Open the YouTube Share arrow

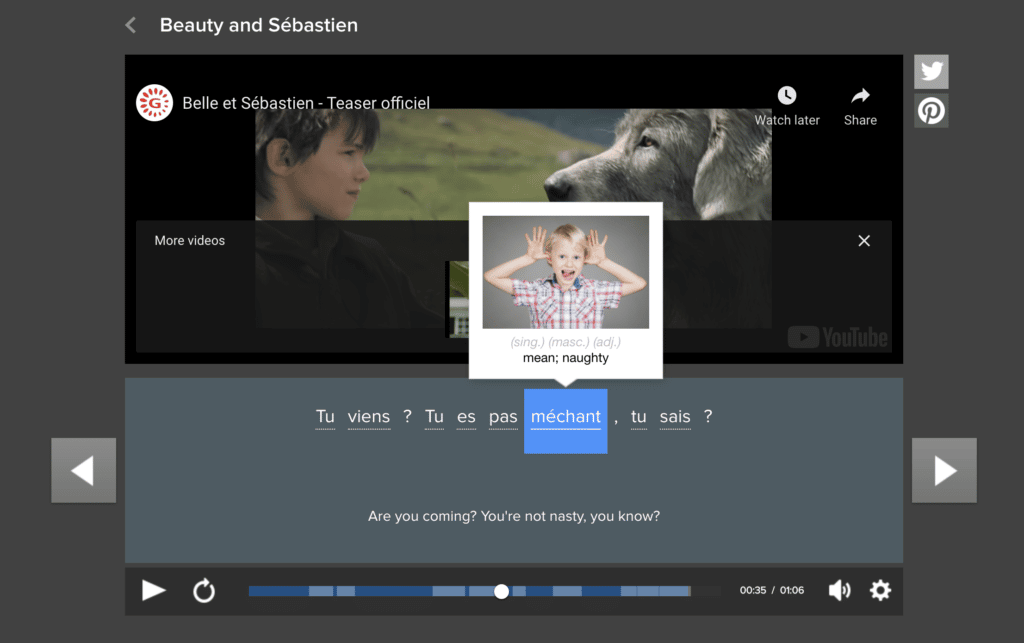tap(860, 96)
